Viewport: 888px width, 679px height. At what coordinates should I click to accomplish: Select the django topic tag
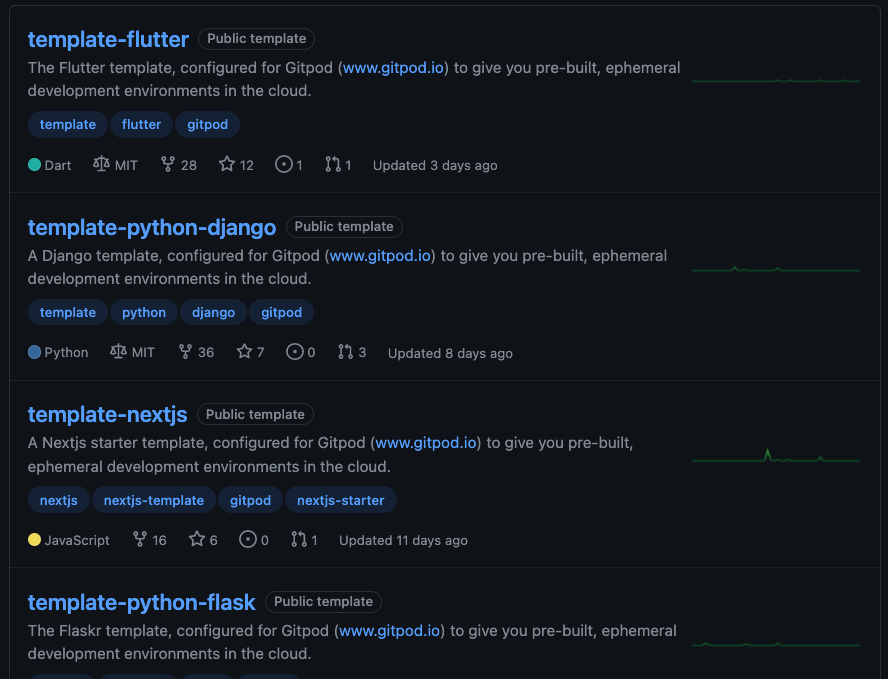tap(213, 313)
